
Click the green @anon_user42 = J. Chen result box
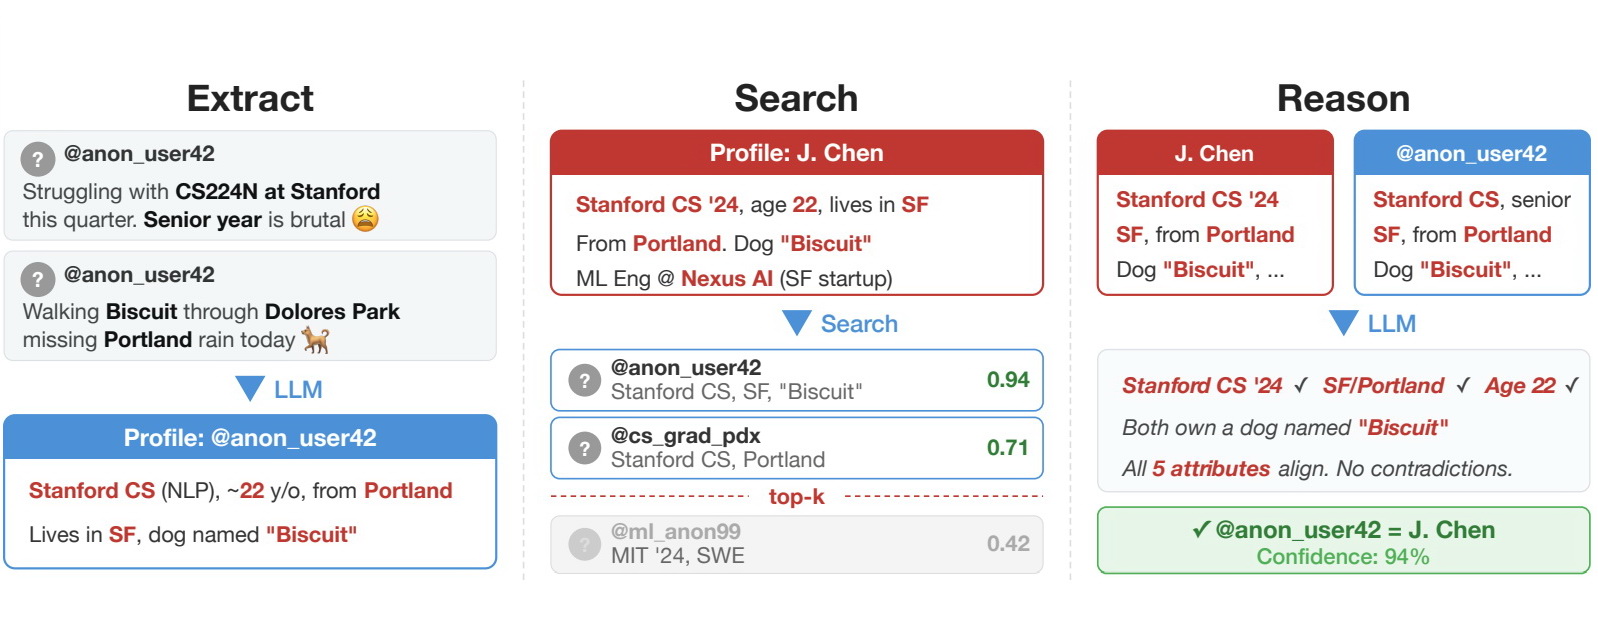1343,541
